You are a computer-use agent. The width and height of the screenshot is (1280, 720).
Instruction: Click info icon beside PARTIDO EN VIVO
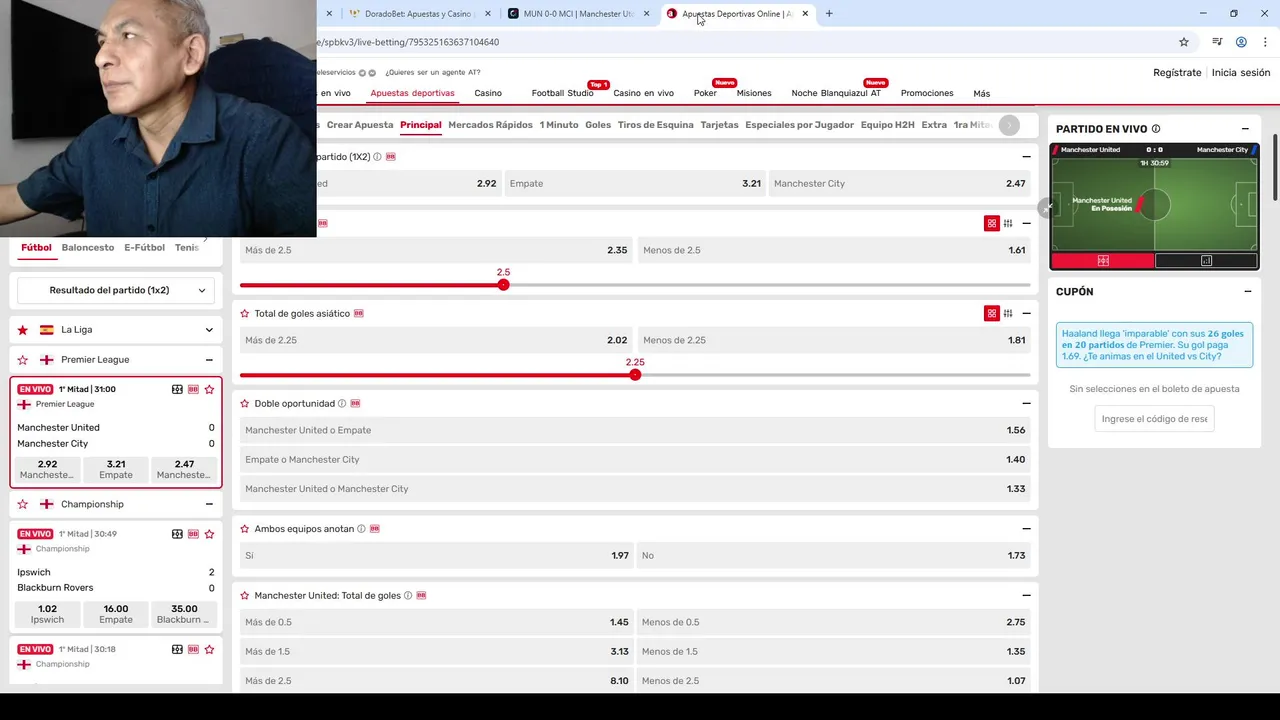1156,129
